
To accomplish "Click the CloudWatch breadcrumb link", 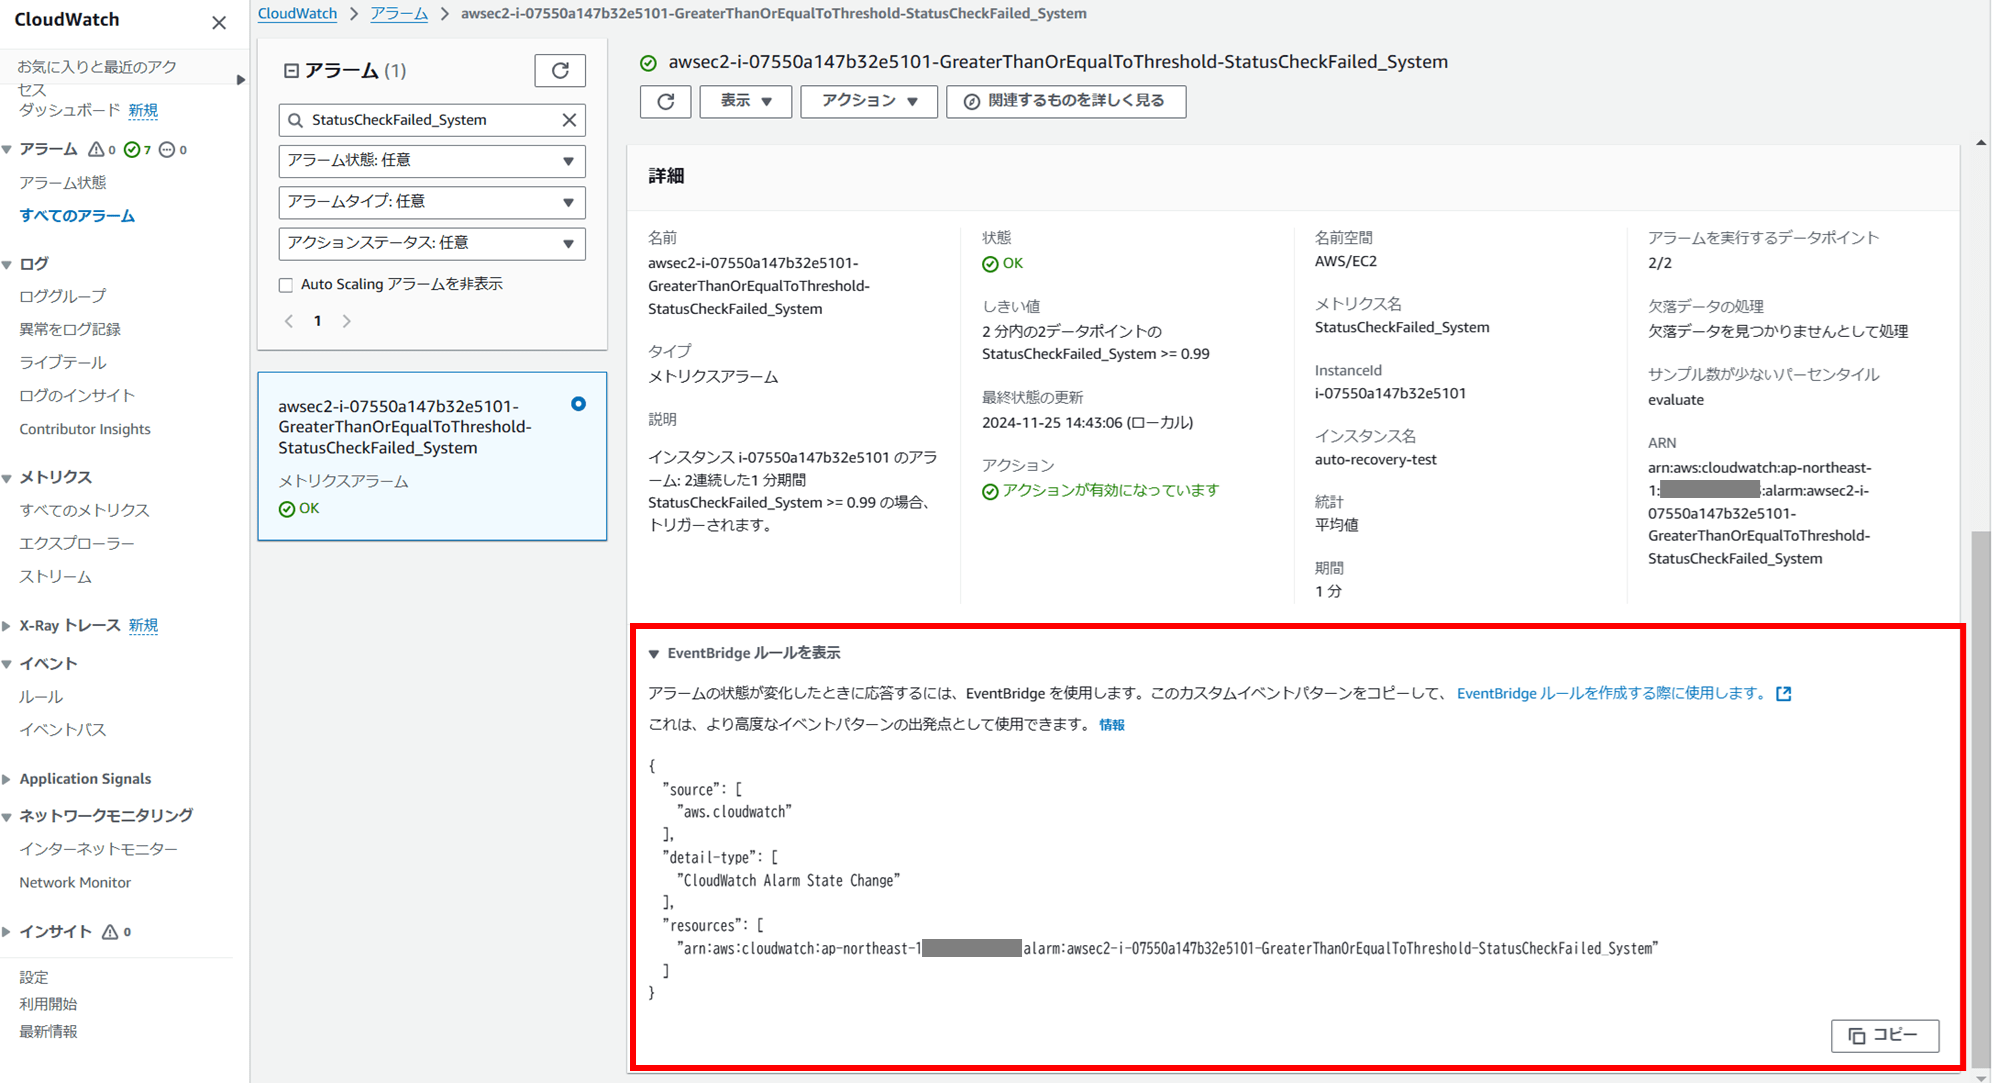I will coord(297,14).
